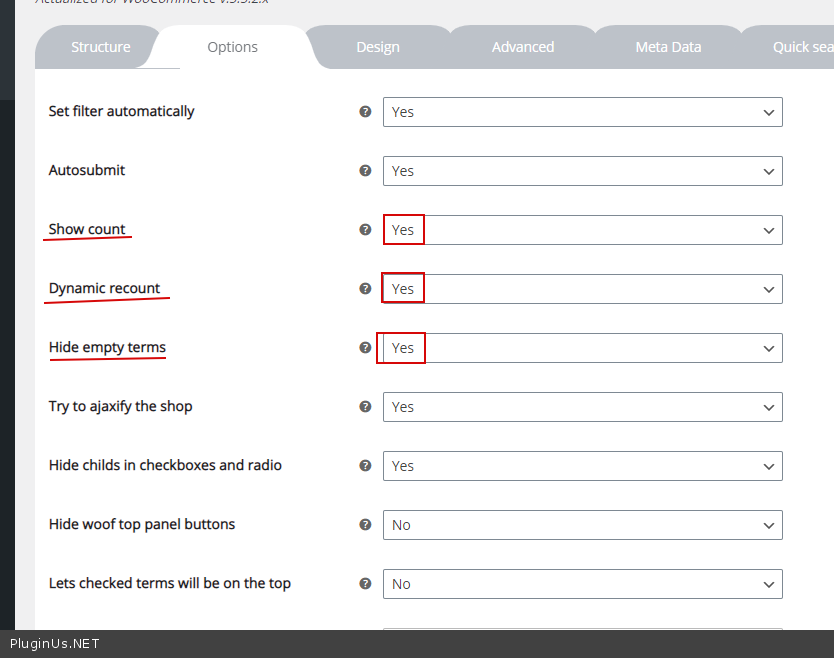Click help icon for Hide empty terms

click(365, 348)
